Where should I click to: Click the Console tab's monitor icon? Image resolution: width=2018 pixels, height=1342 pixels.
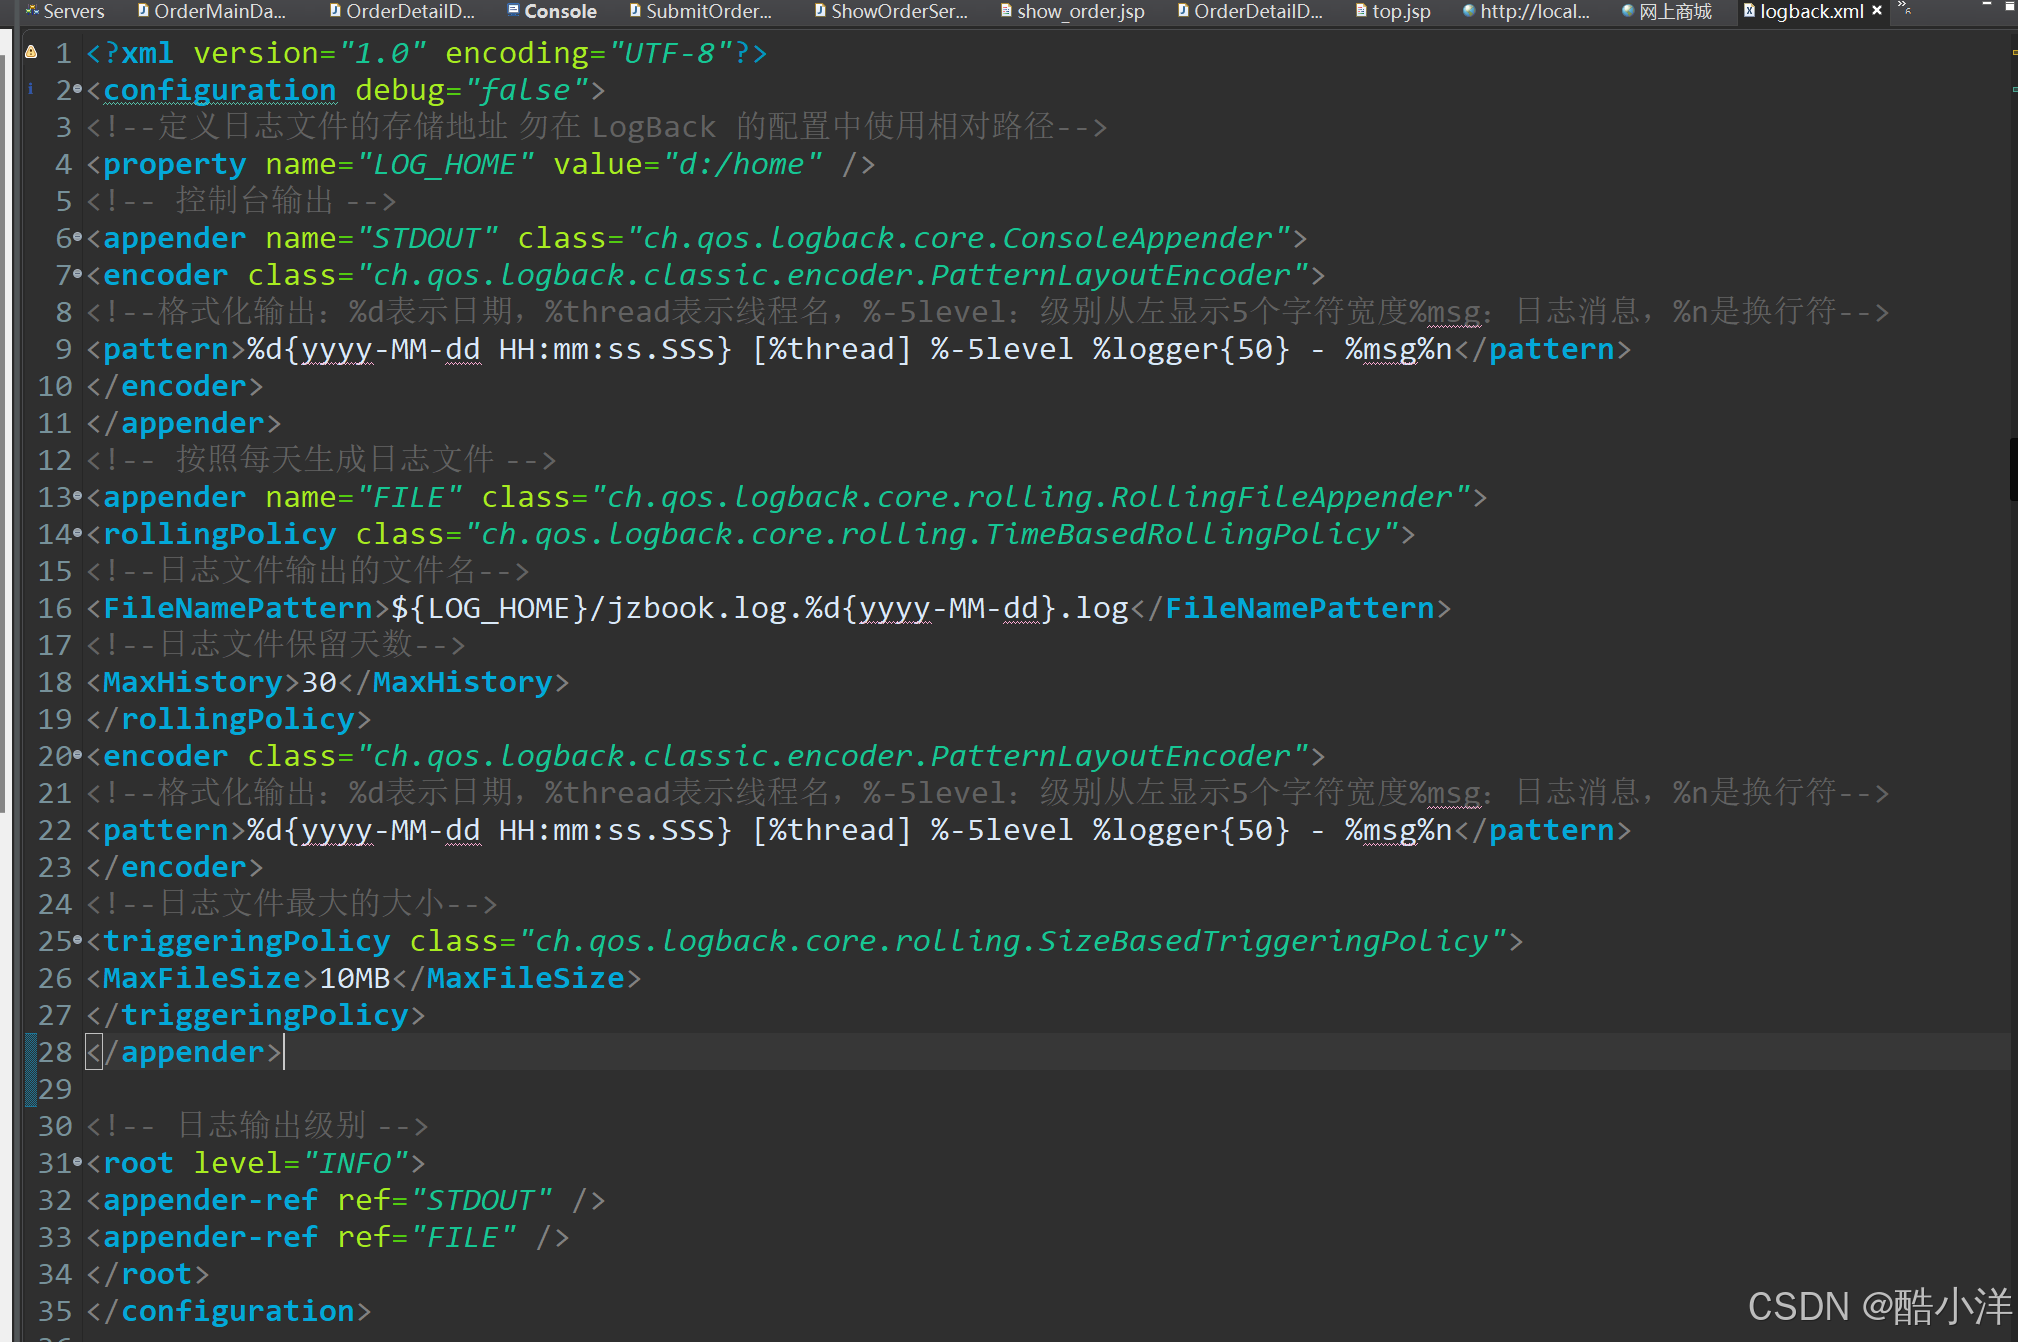(513, 11)
